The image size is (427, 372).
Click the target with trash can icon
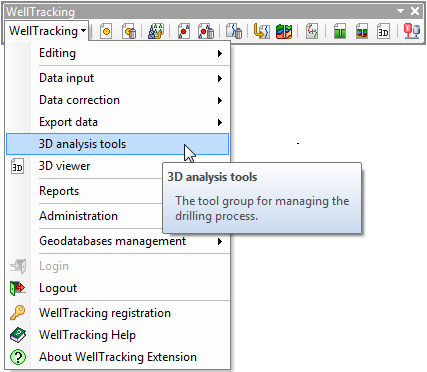tap(129, 31)
